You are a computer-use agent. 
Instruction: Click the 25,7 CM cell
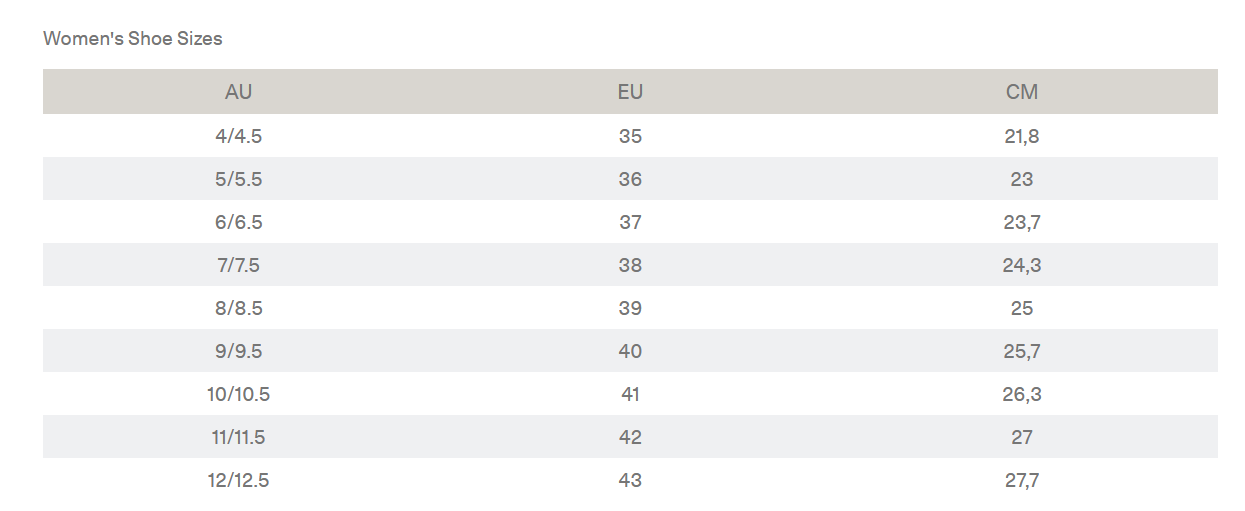[x=1022, y=351]
